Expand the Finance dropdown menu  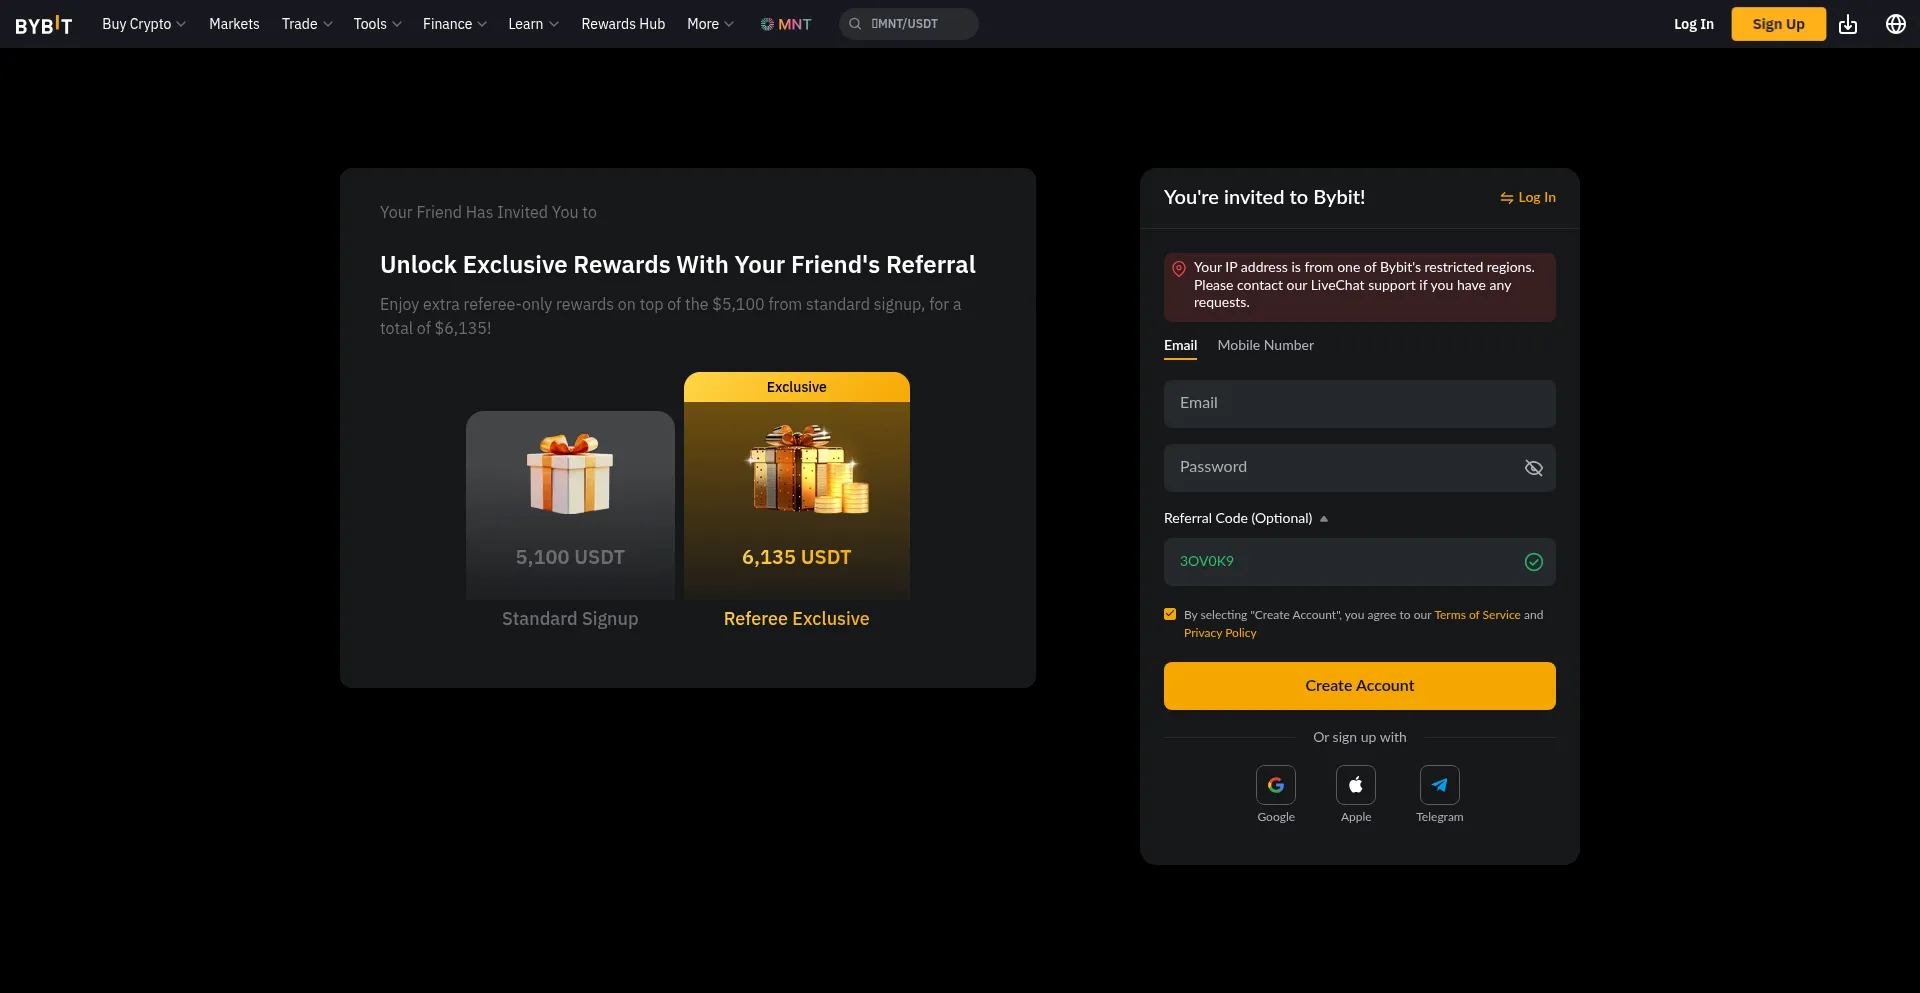tap(454, 24)
